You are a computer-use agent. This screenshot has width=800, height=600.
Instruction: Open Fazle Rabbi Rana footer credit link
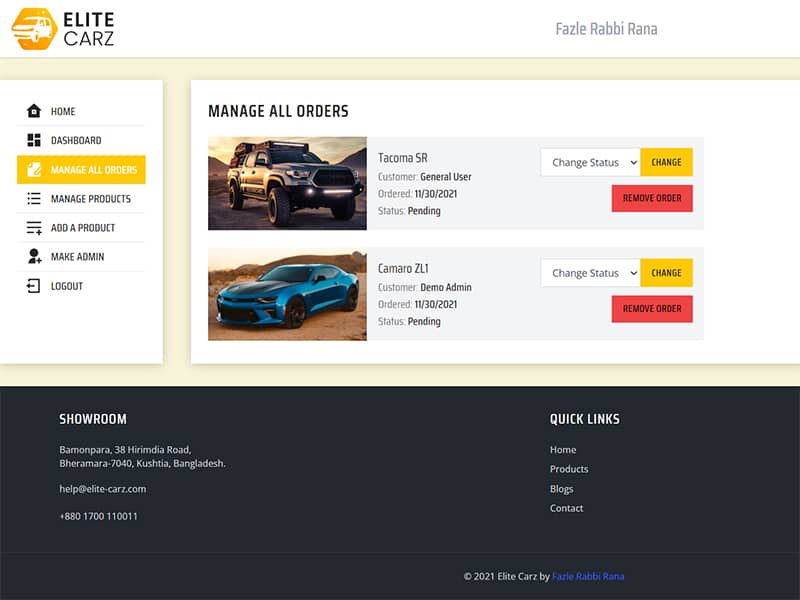(588, 576)
